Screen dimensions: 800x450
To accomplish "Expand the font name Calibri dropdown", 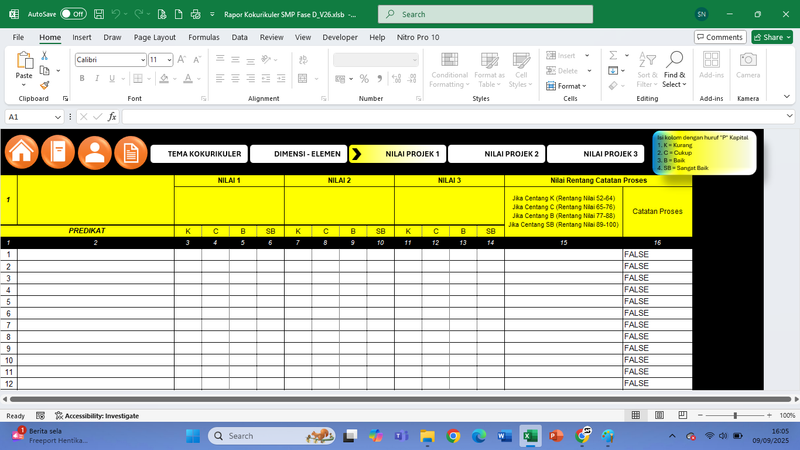I will point(141,60).
